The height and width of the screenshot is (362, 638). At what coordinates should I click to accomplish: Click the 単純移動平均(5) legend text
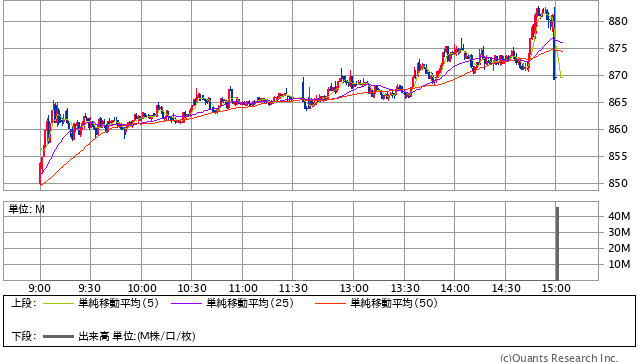(x=118, y=303)
